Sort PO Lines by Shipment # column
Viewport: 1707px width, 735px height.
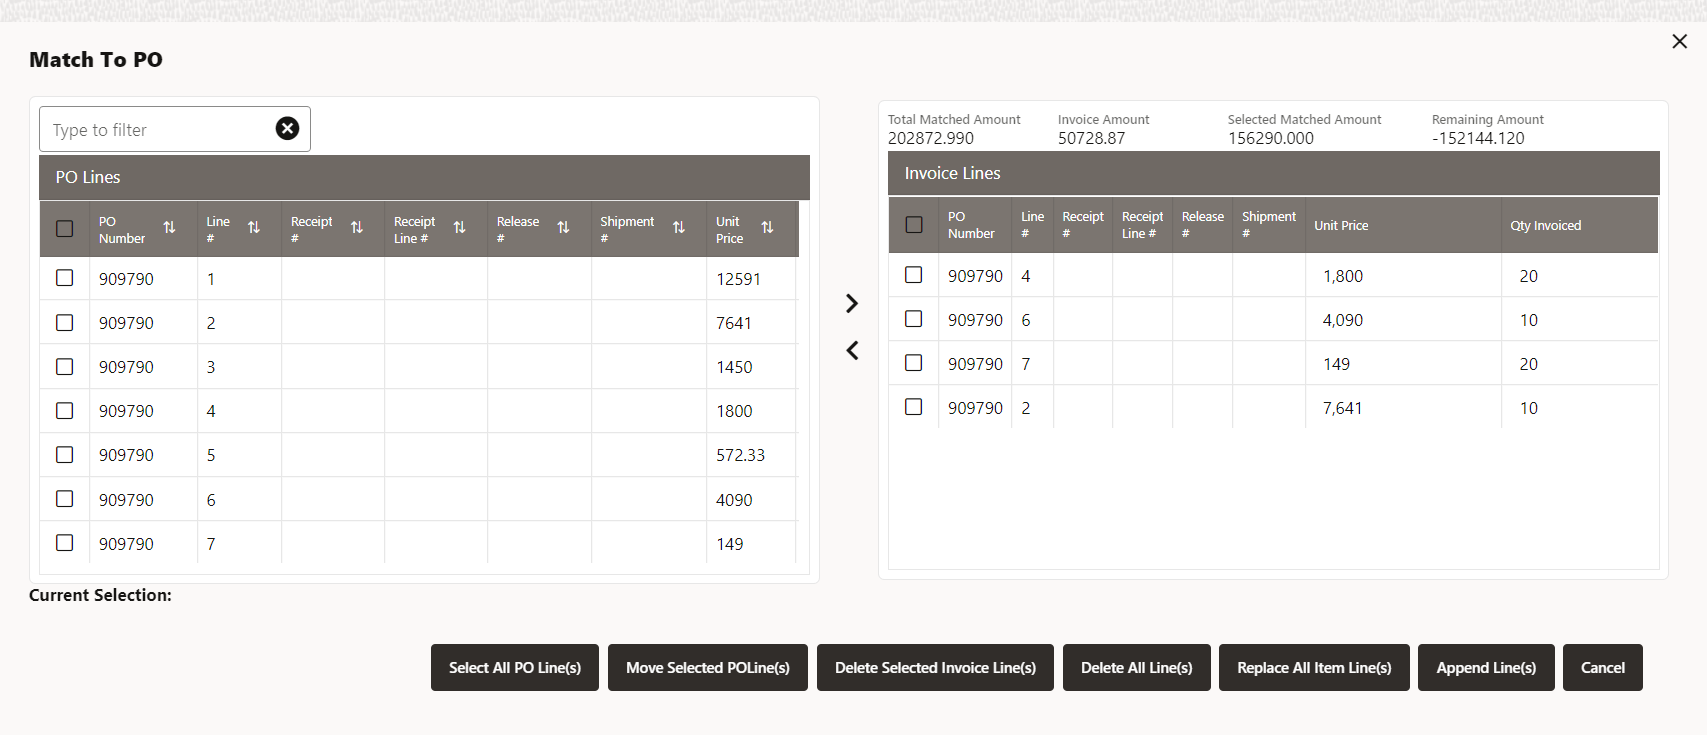tap(679, 228)
